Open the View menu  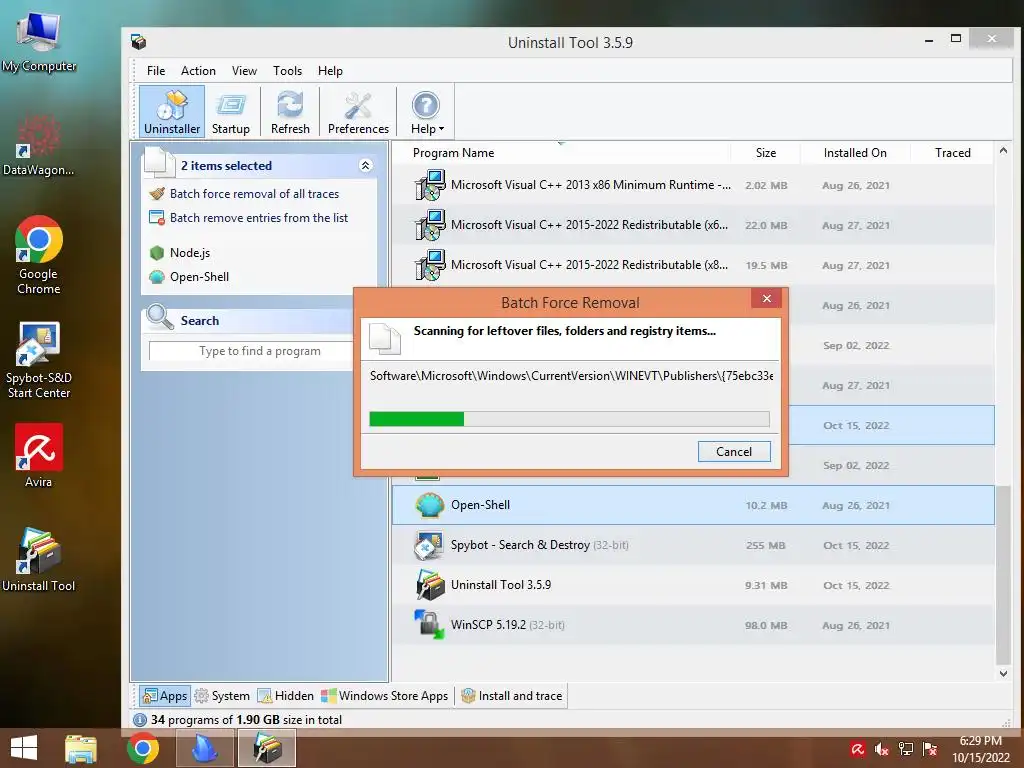(x=244, y=71)
